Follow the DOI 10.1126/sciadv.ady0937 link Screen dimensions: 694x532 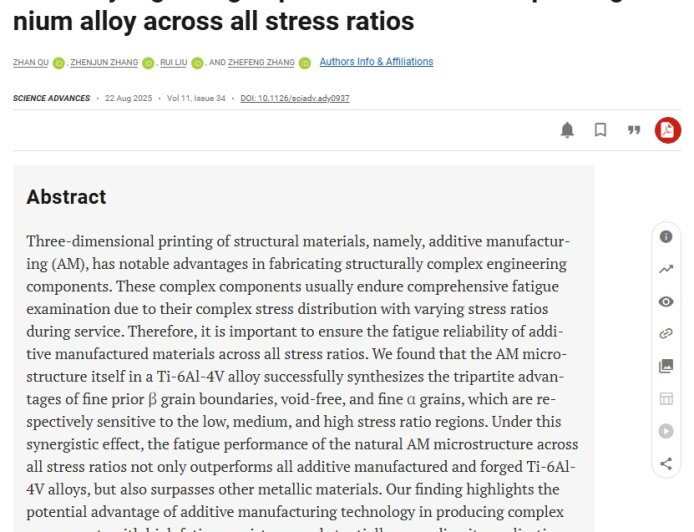pos(295,98)
